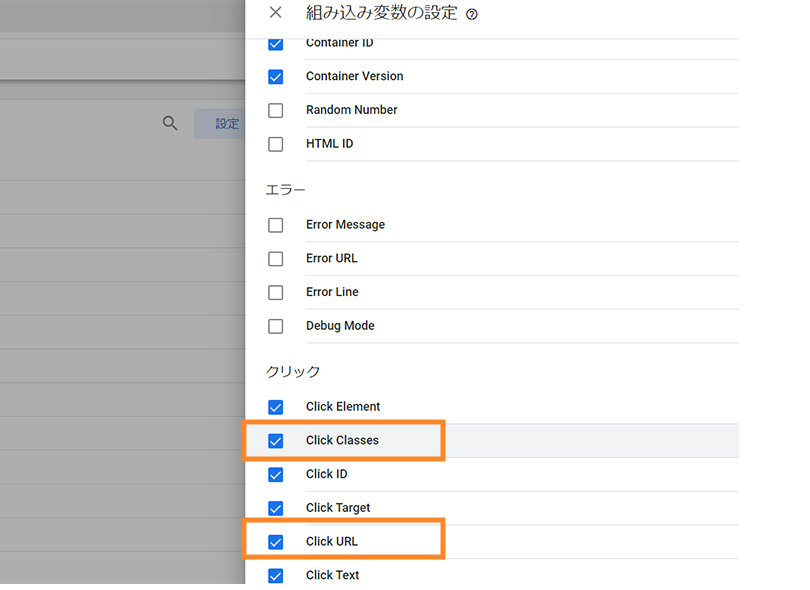Enable the Debug Mode checkbox

click(276, 326)
